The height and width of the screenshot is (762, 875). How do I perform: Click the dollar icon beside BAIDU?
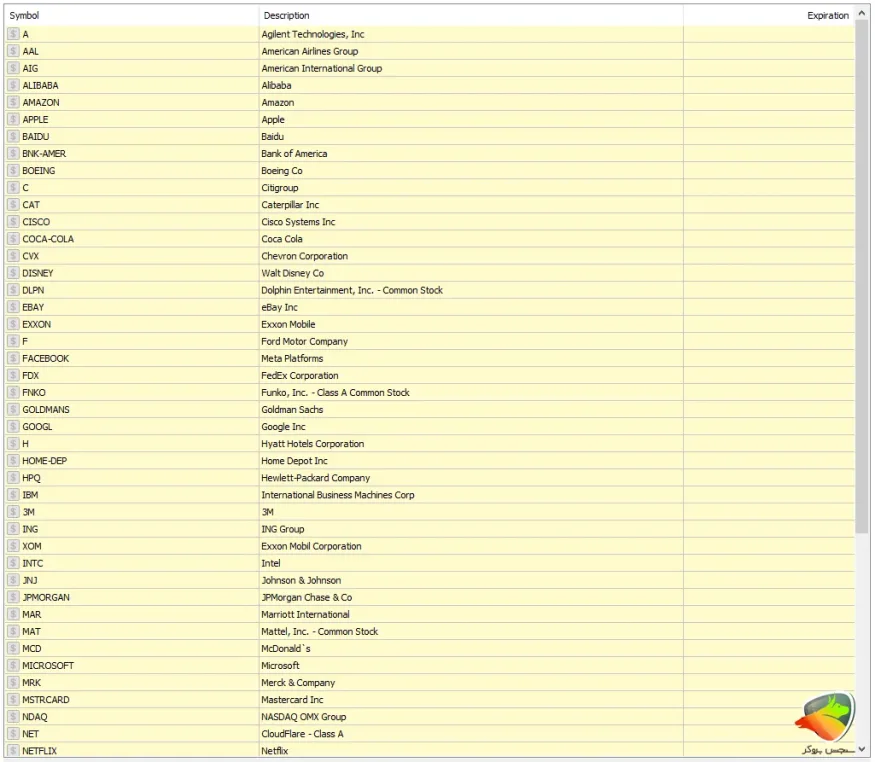coord(13,137)
